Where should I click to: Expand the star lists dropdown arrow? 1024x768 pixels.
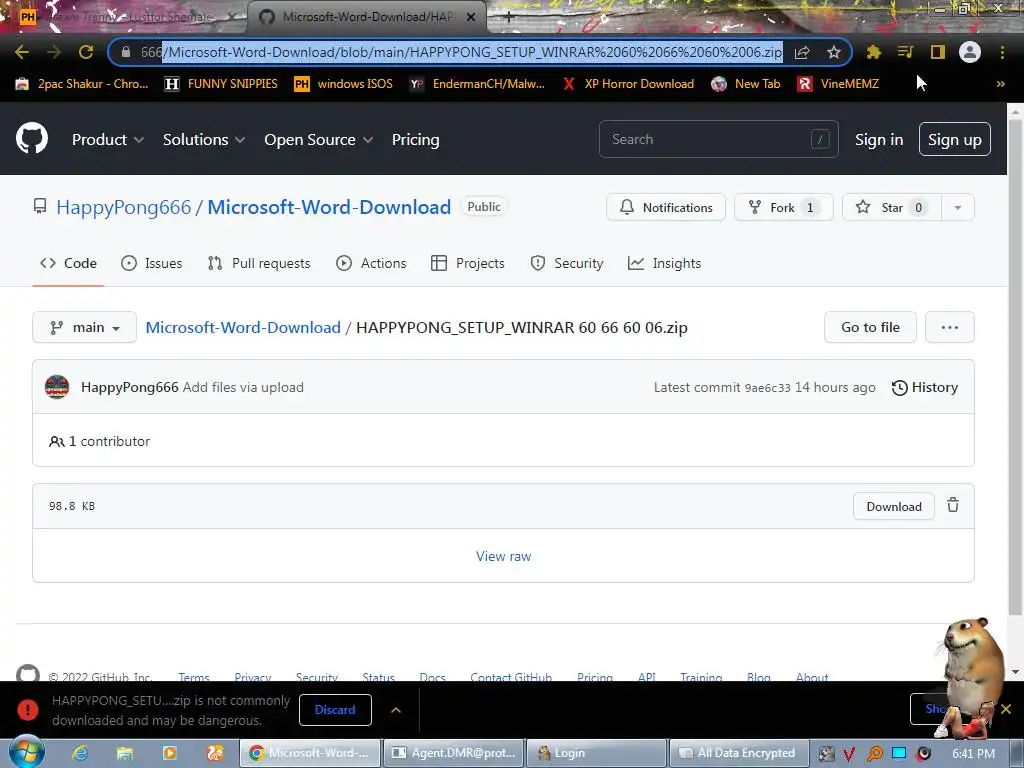957,207
